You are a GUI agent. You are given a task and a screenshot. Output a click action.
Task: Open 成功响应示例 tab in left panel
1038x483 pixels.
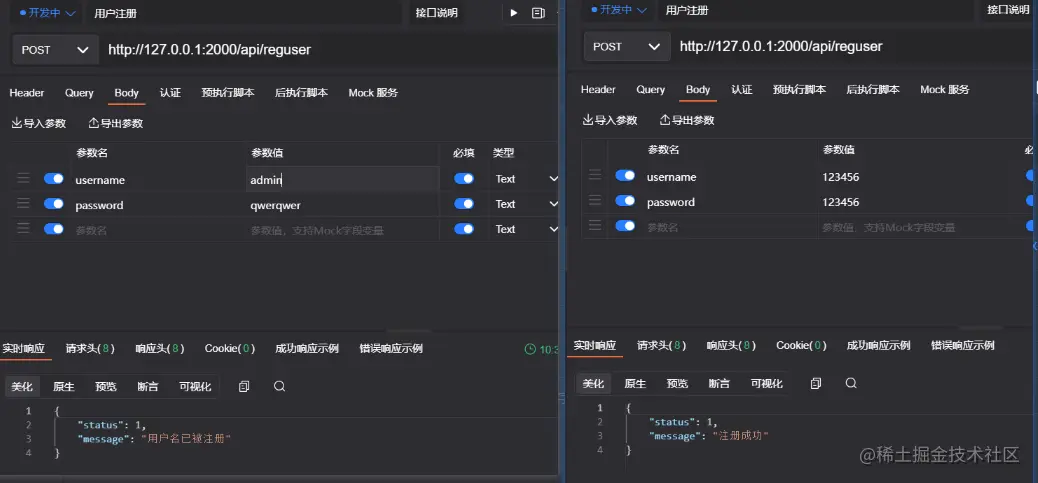[307, 348]
